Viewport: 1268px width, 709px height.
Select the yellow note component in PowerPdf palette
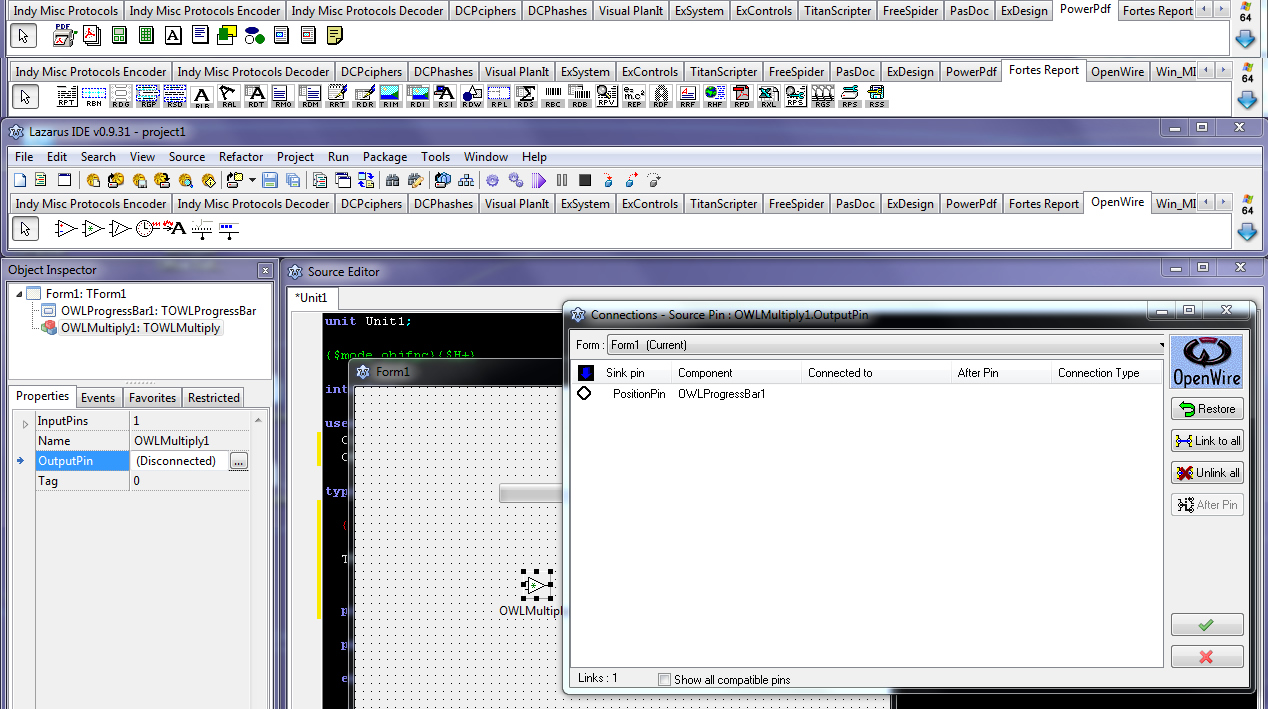pyautogui.click(x=335, y=36)
